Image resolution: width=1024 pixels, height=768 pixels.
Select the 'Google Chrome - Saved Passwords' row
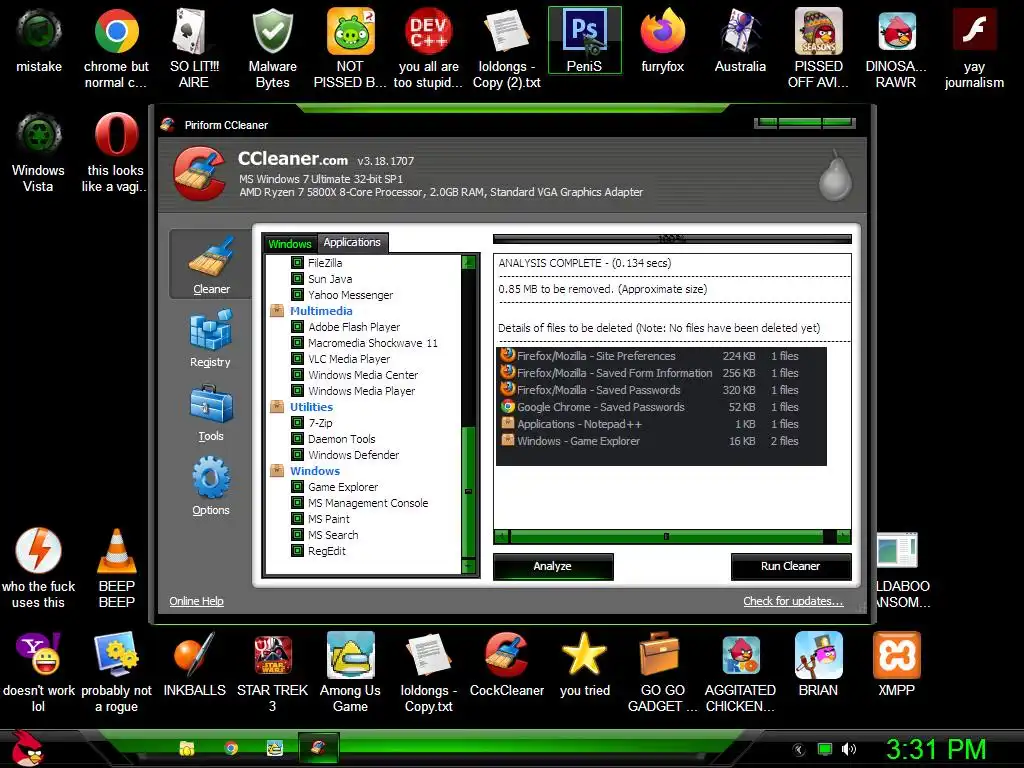point(661,407)
